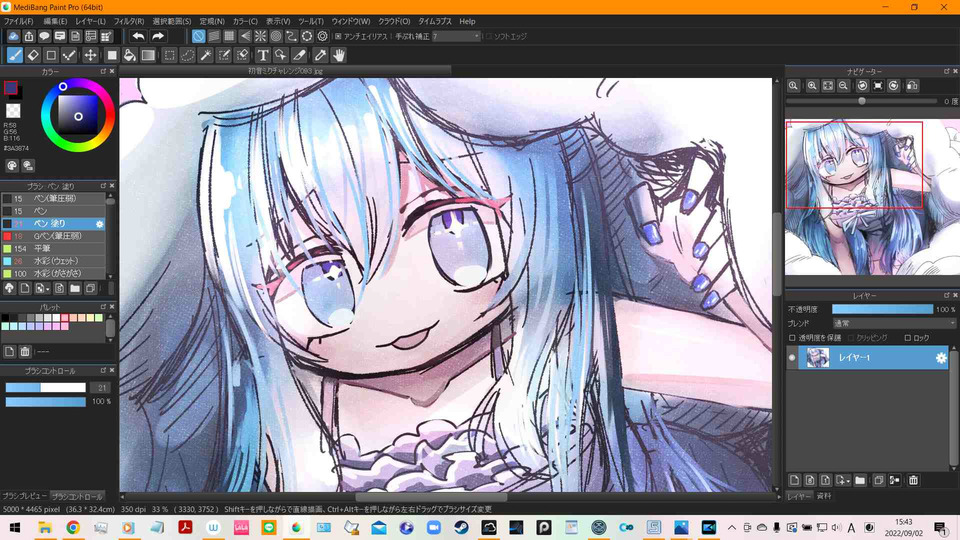Click the foreground color swatch

10,88
